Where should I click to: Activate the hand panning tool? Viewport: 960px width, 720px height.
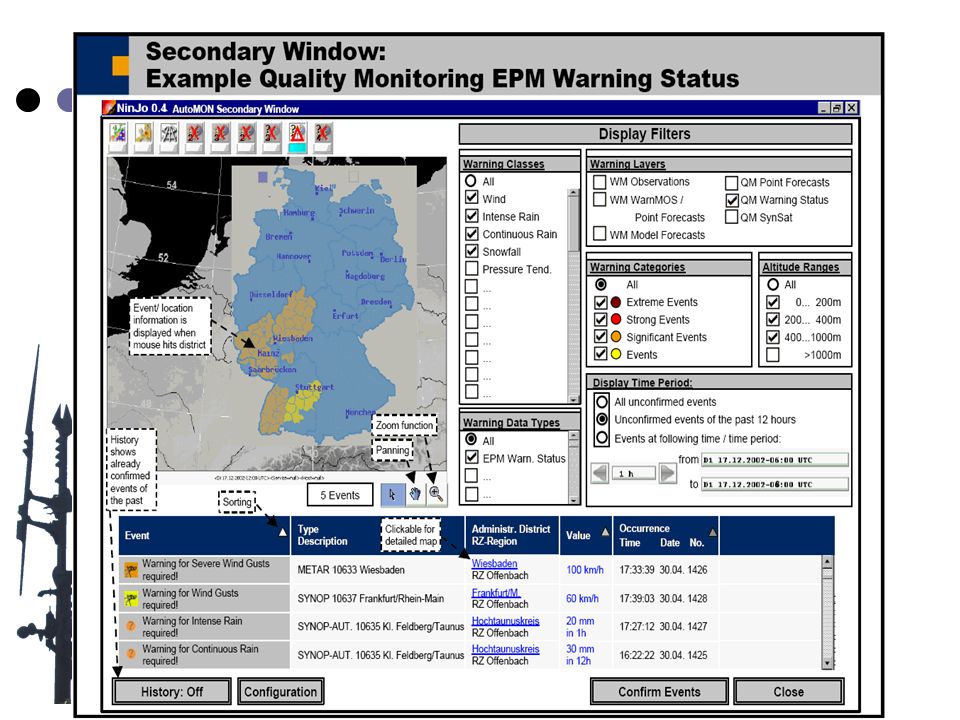pos(415,495)
